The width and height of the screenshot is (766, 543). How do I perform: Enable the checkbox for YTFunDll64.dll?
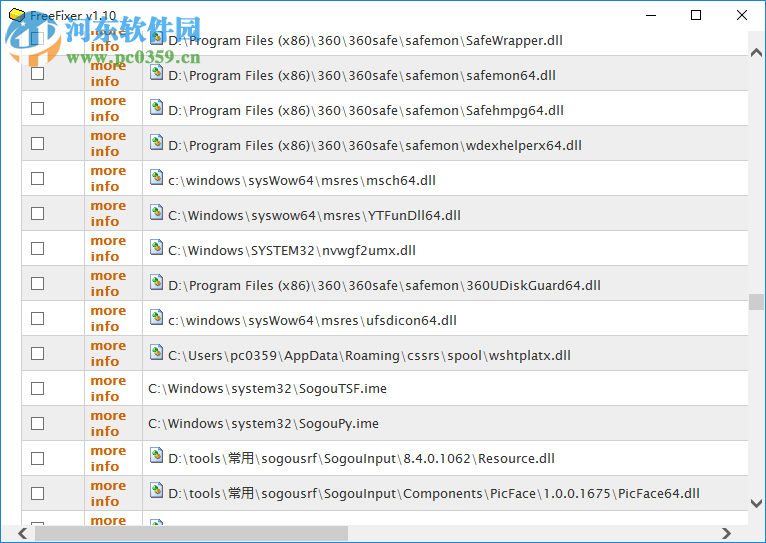pyautogui.click(x=38, y=213)
